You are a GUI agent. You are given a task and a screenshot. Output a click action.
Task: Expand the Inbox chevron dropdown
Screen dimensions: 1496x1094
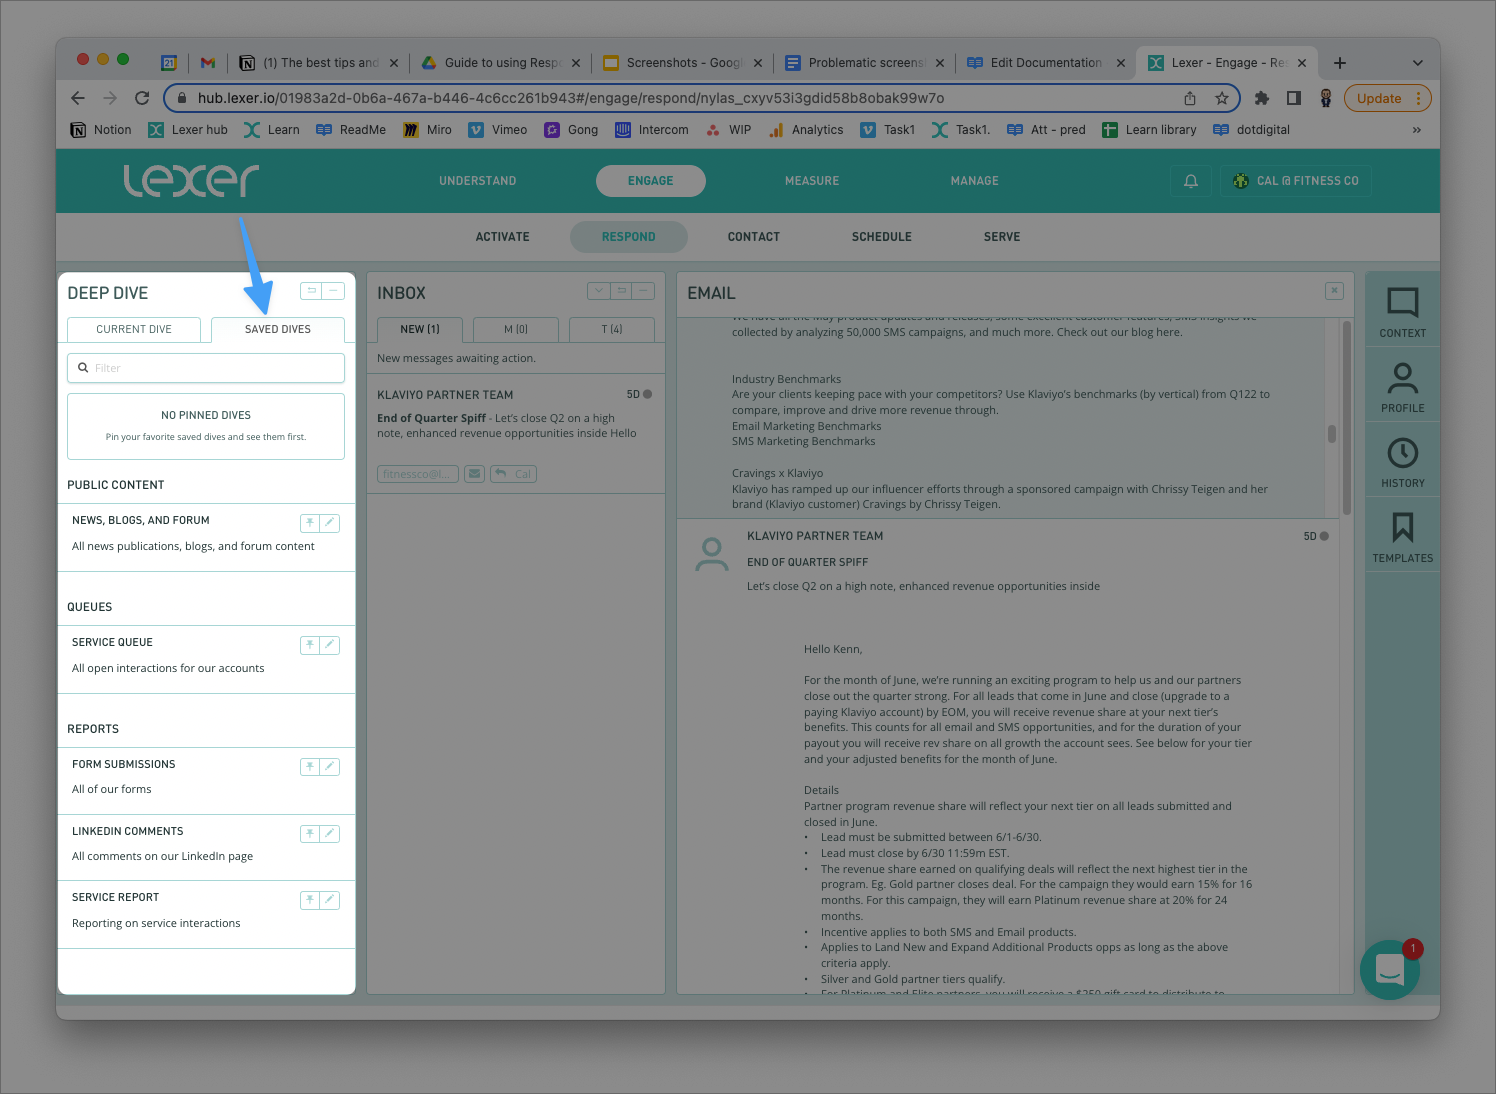point(599,291)
